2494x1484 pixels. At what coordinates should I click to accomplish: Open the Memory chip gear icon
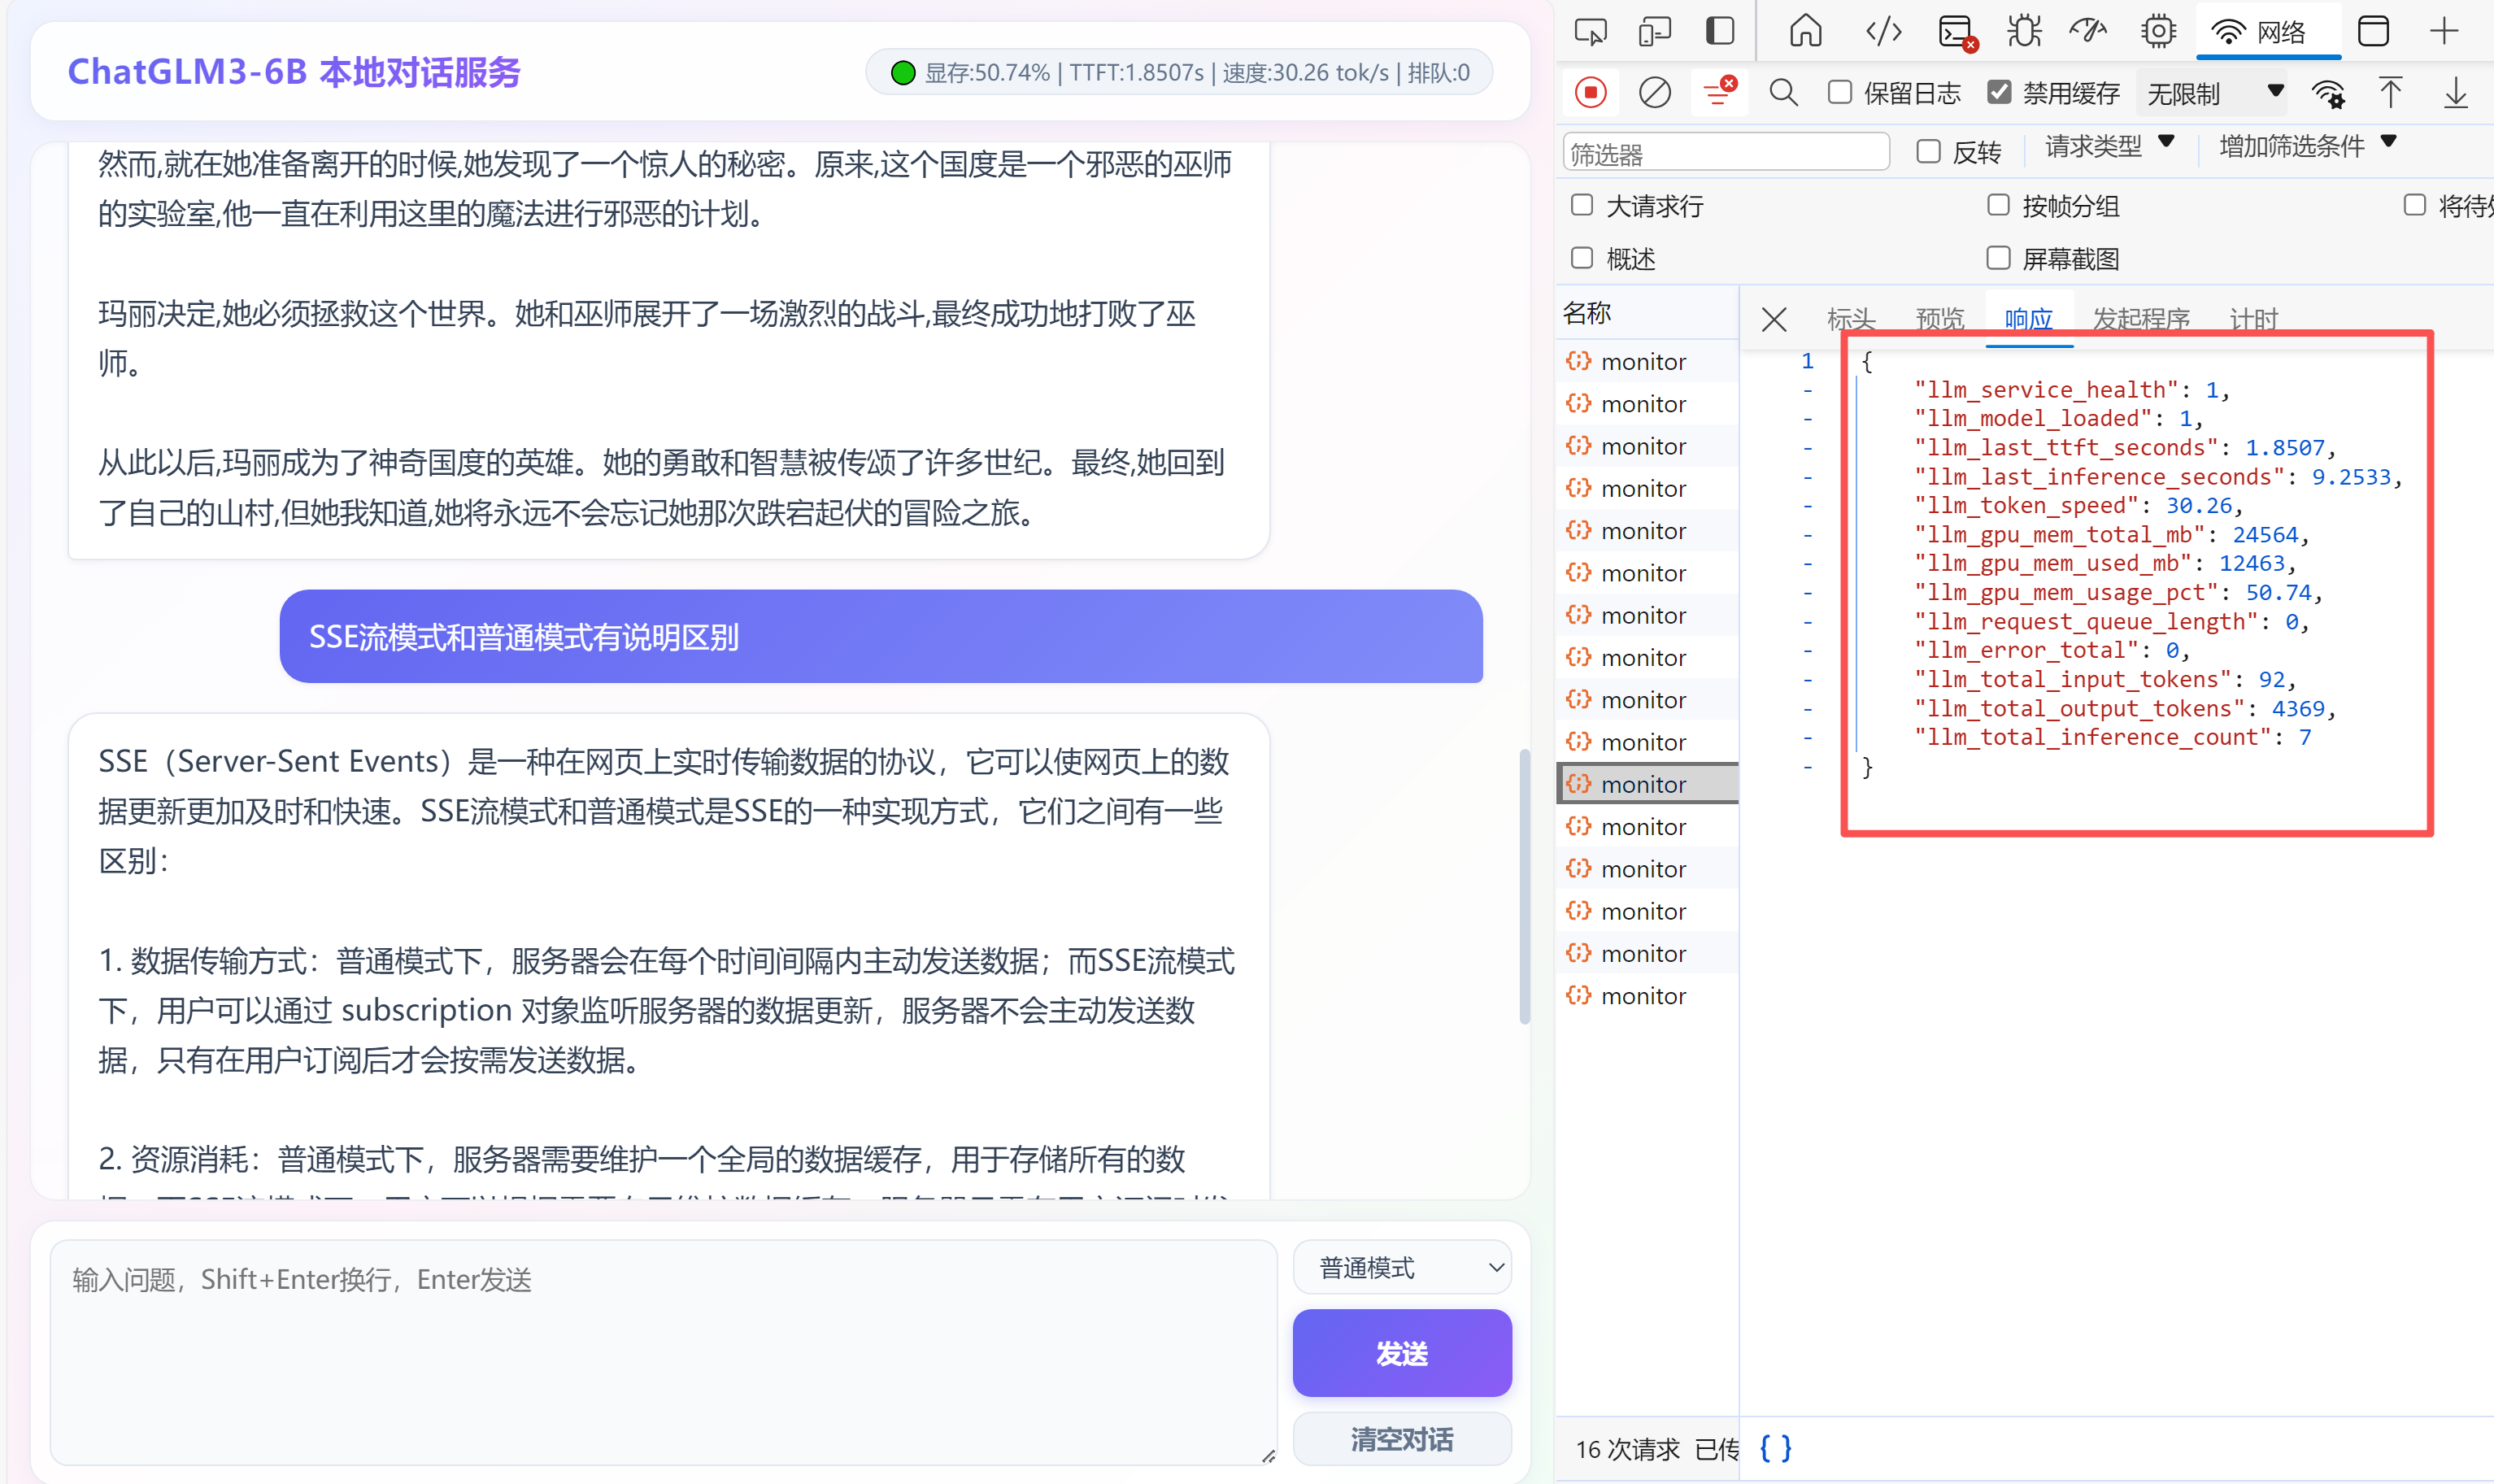click(x=2158, y=32)
